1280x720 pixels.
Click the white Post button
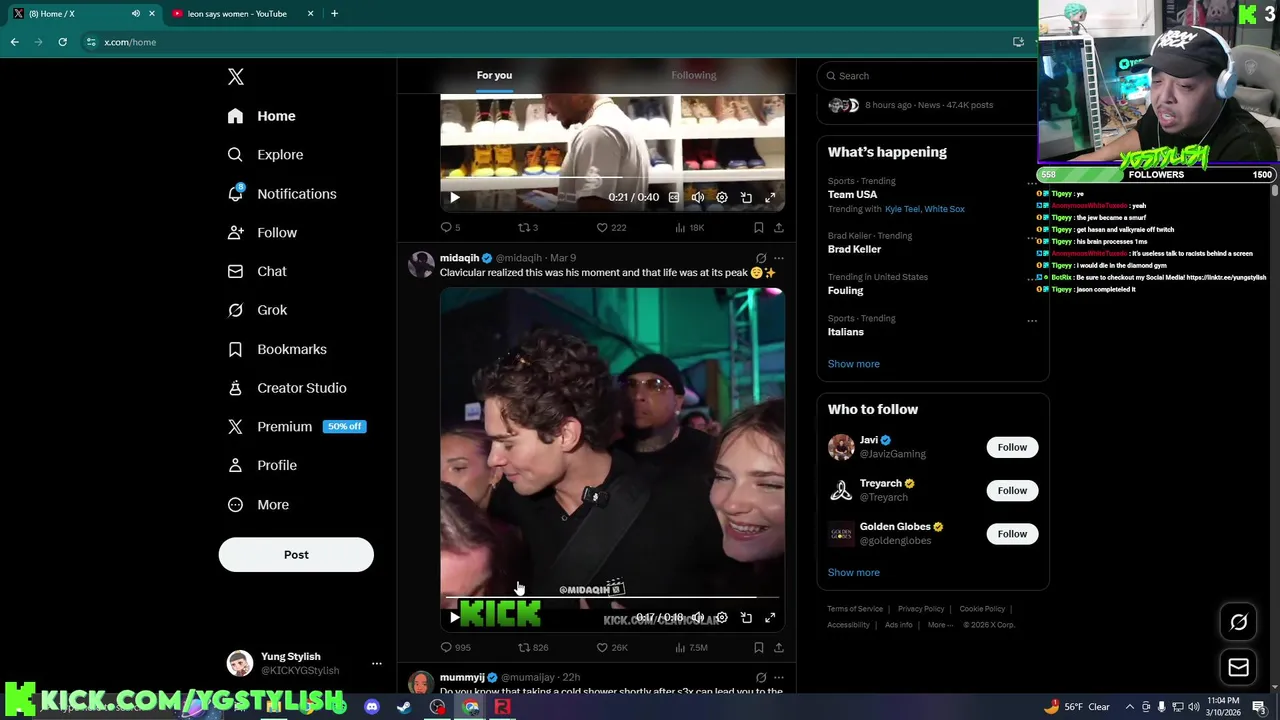tap(296, 555)
